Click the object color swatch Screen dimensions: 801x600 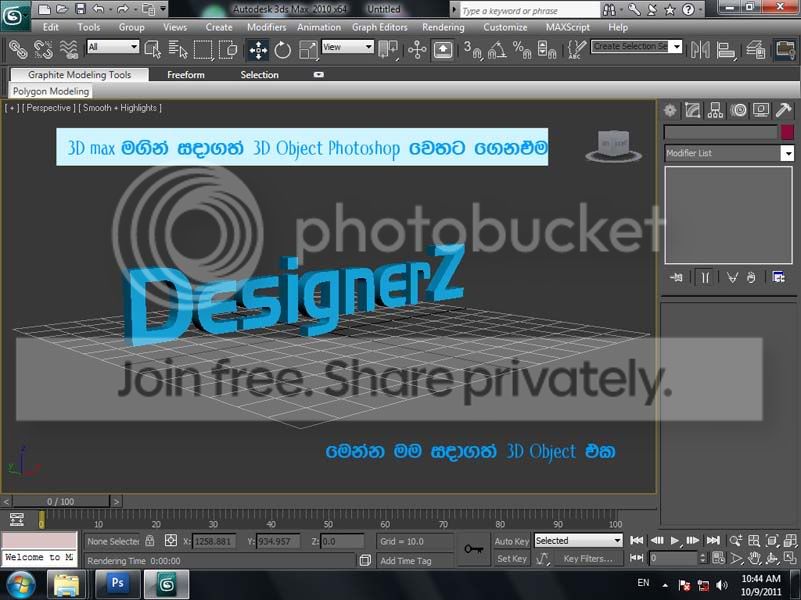[x=787, y=132]
